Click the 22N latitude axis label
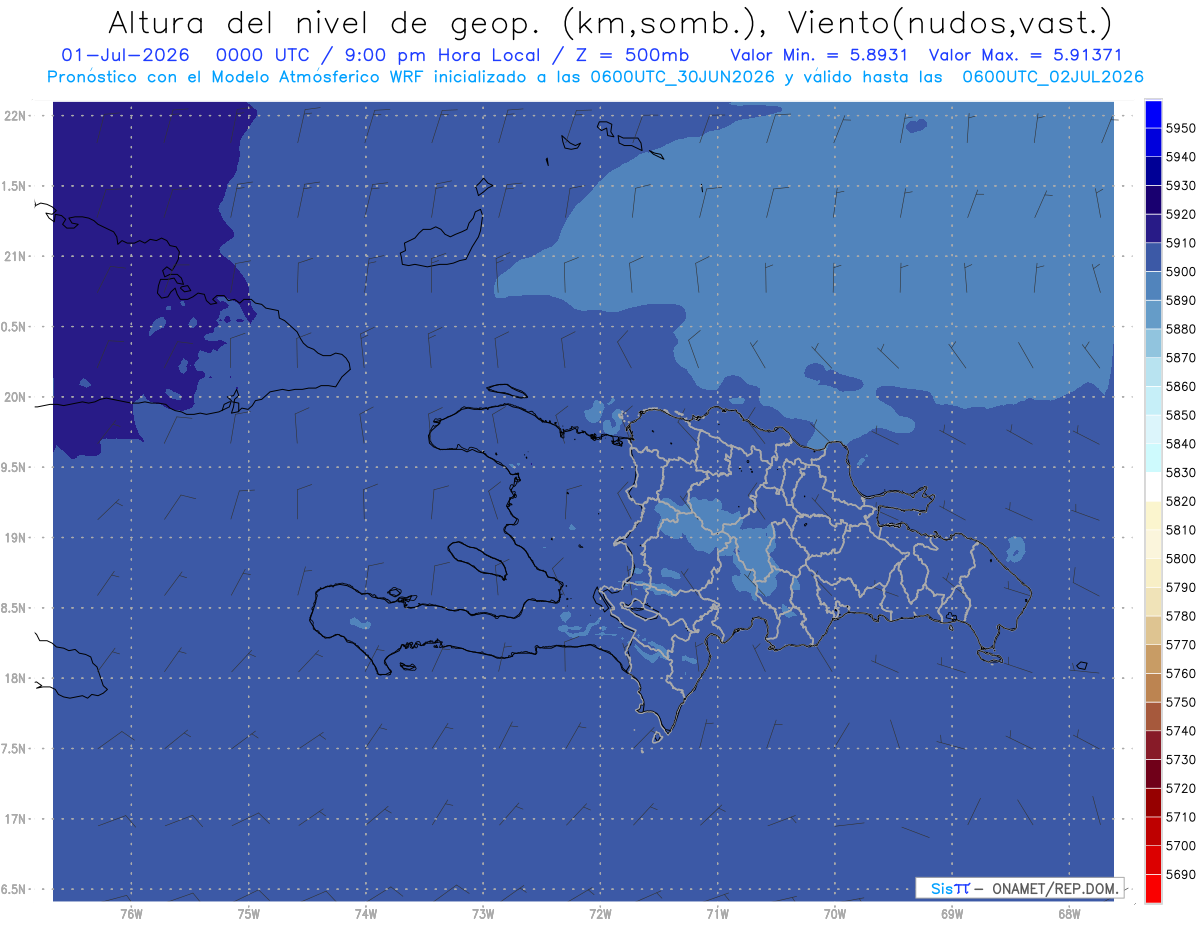This screenshot has width=1200, height=927. [16, 115]
